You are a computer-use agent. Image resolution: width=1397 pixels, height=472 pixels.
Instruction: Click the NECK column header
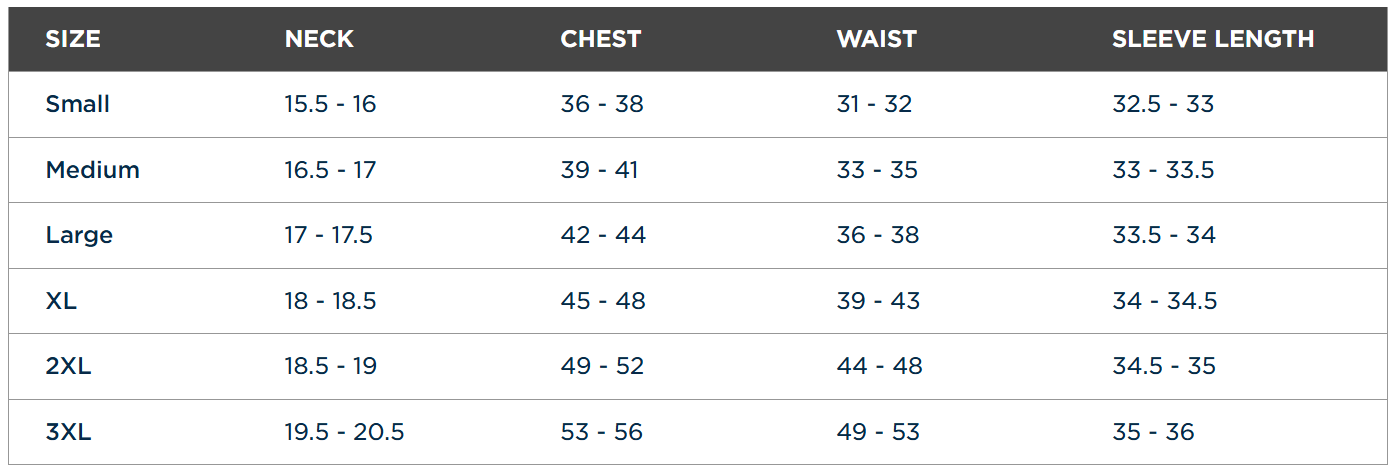[x=319, y=39]
